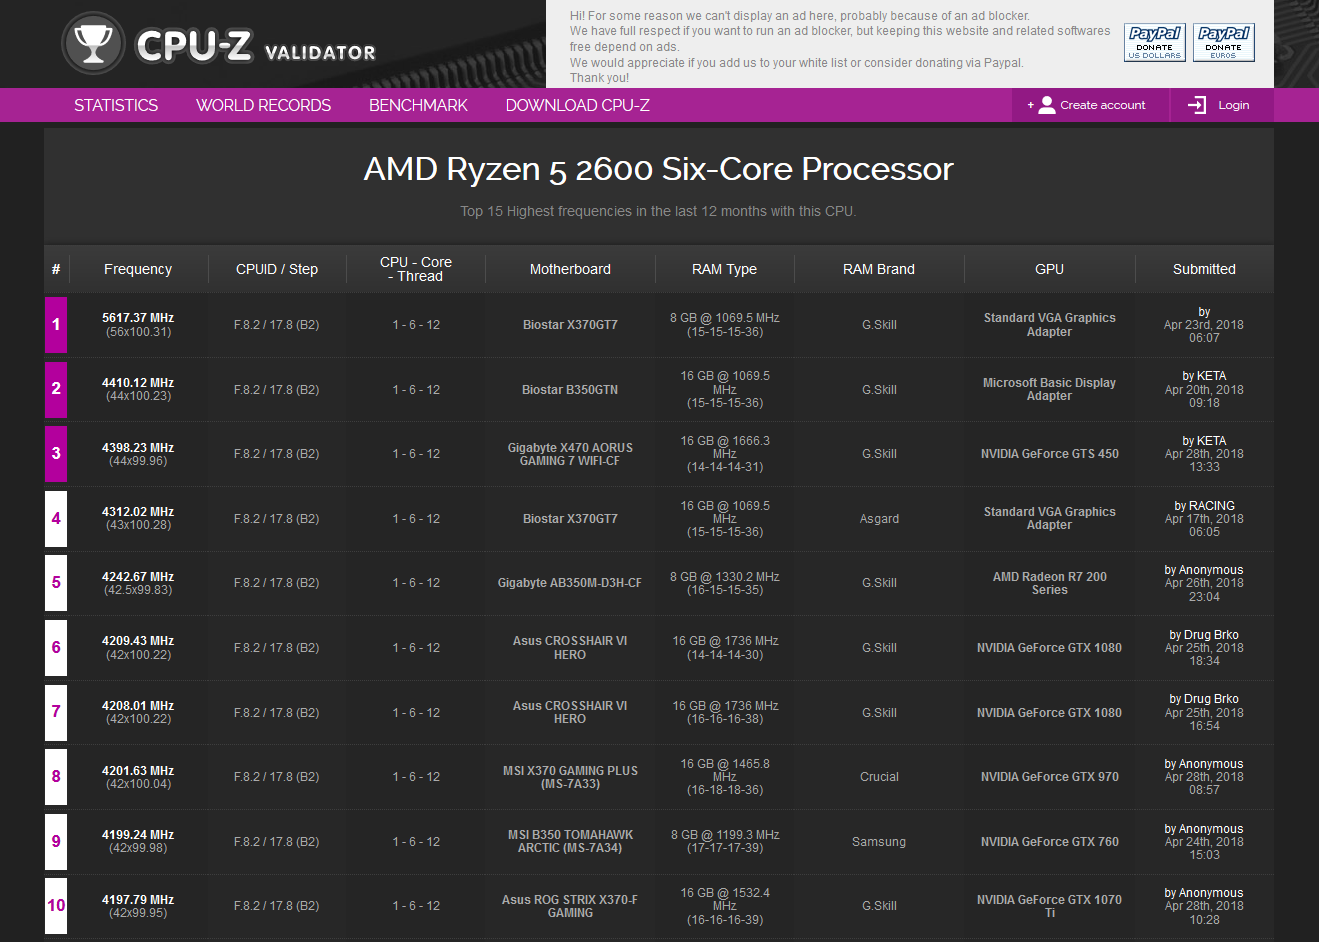Click NVIDIA GeForce GTS 450 GPU cell
1319x942 pixels.
click(x=1049, y=454)
